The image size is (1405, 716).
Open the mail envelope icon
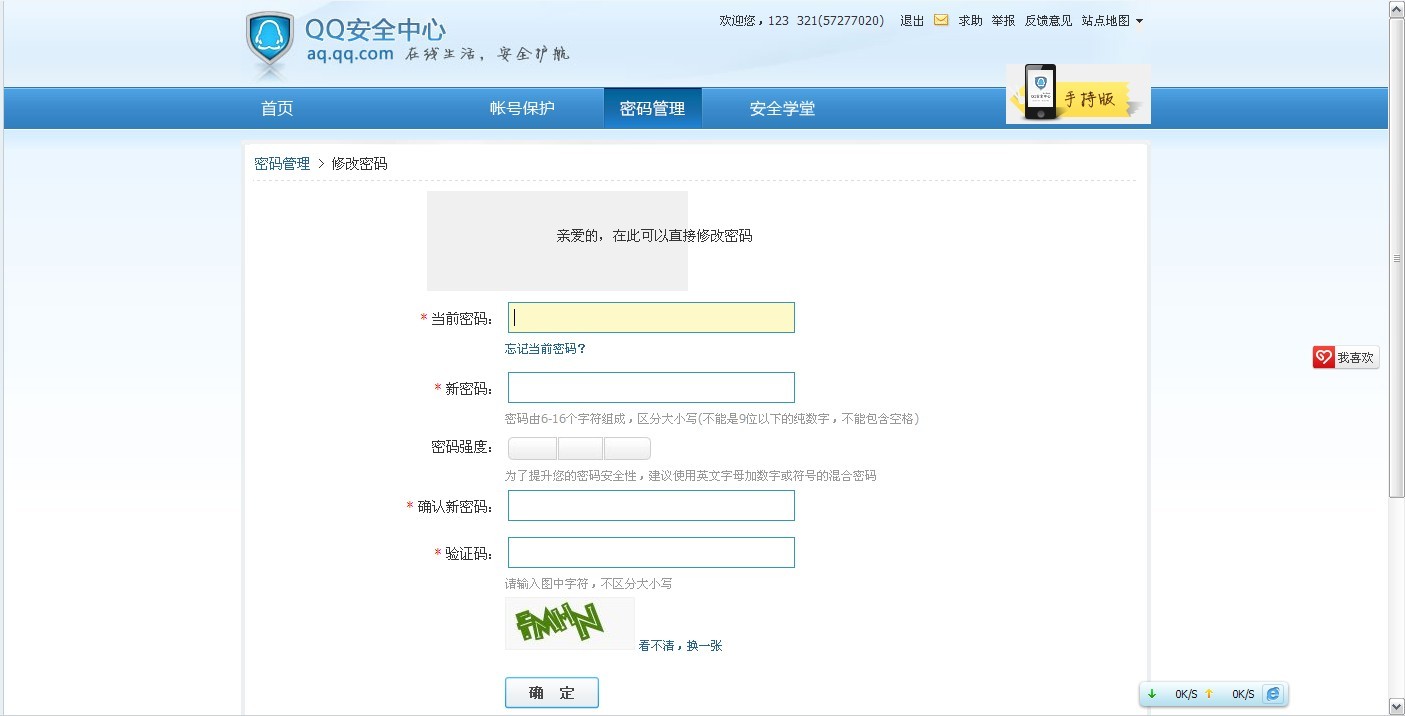tap(941, 20)
